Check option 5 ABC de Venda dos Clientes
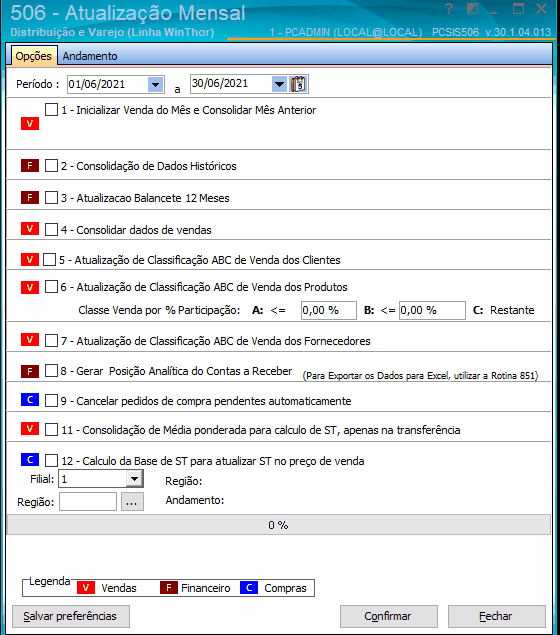The height and width of the screenshot is (635, 560). coord(49,259)
